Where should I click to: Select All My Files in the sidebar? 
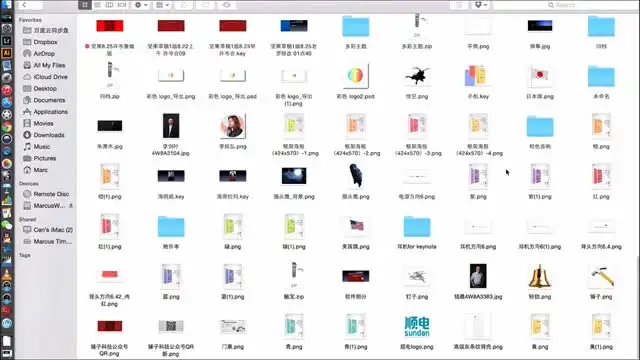pyautogui.click(x=49, y=65)
